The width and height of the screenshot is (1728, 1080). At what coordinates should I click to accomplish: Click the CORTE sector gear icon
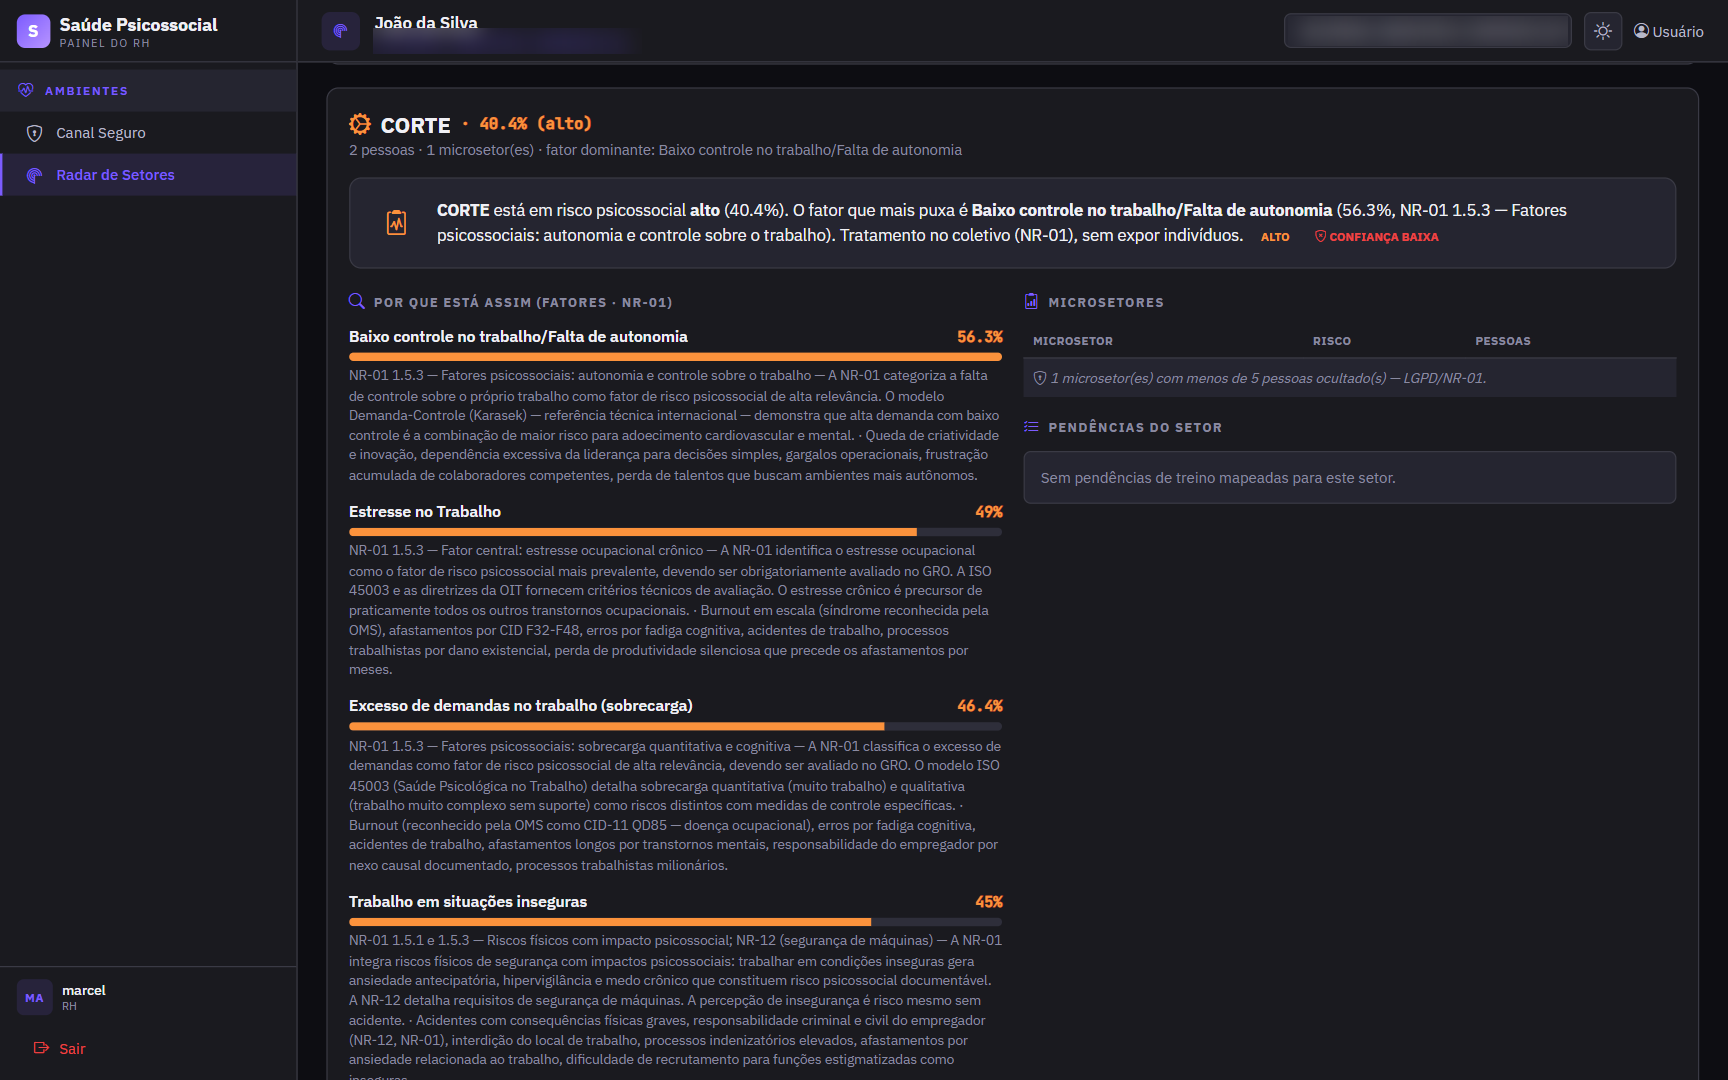tap(359, 124)
